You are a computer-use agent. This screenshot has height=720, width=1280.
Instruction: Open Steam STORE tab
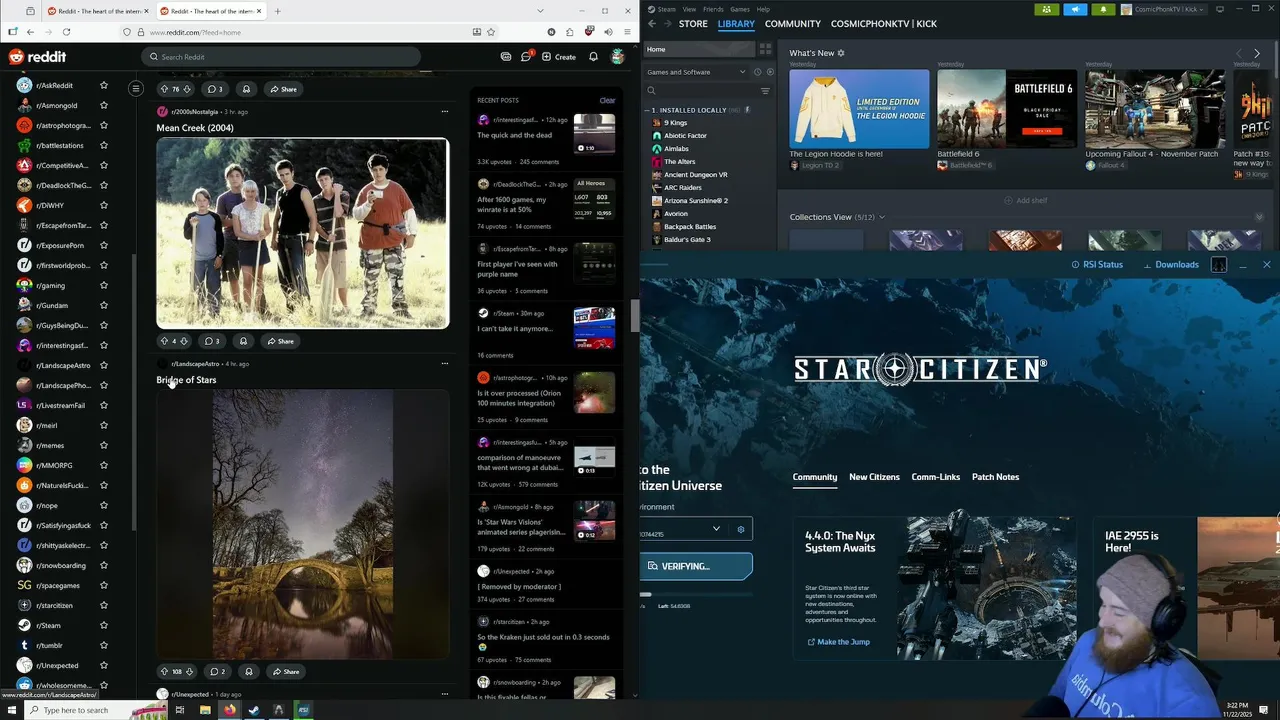pos(693,23)
